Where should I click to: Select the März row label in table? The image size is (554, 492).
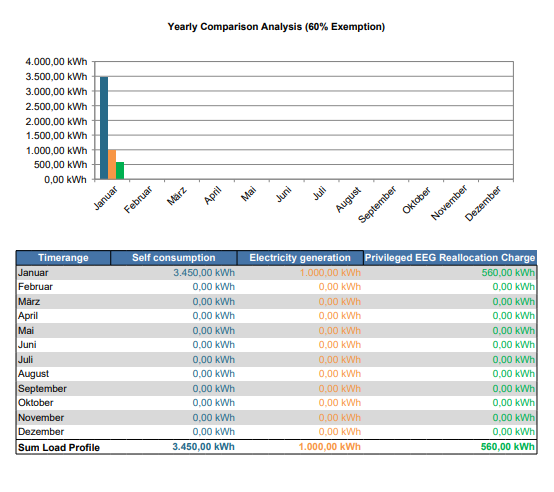pyautogui.click(x=29, y=302)
